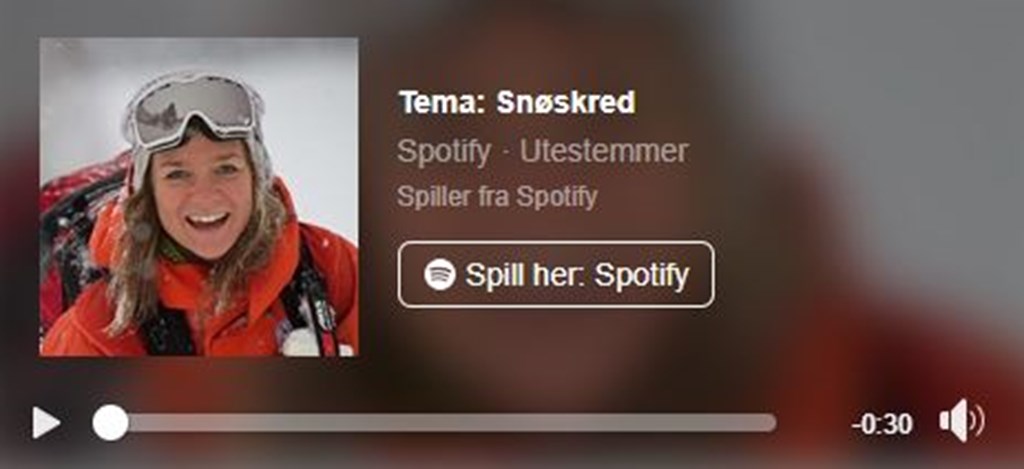This screenshot has height=469, width=1024.
Task: Click the ski goggles in cover photo
Action: [193, 110]
